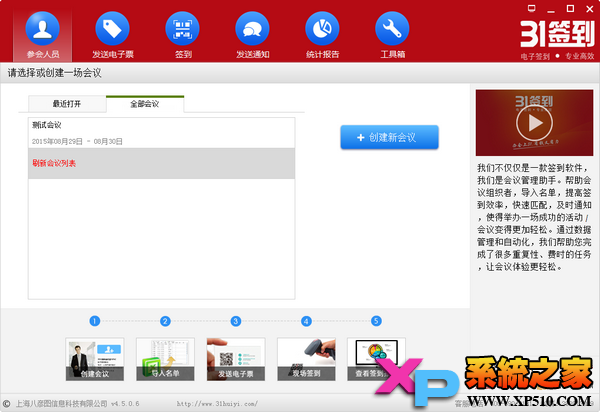Open the 发送通知 notifications section

[253, 35]
